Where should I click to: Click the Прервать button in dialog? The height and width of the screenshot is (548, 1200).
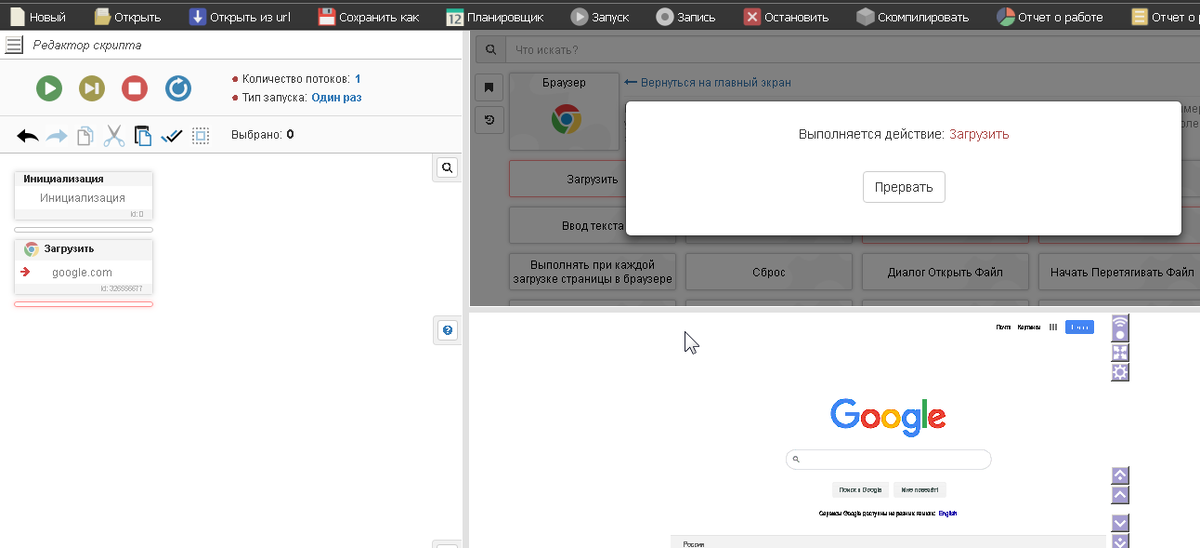click(x=904, y=187)
